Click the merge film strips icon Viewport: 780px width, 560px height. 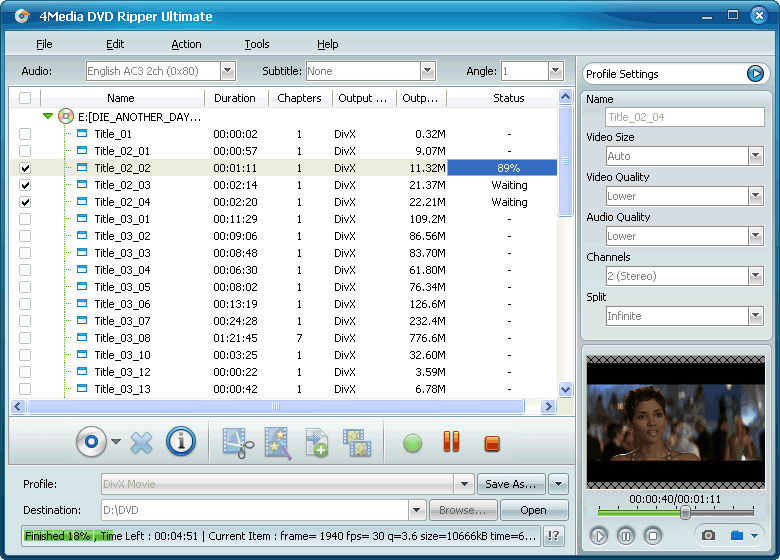click(x=356, y=442)
